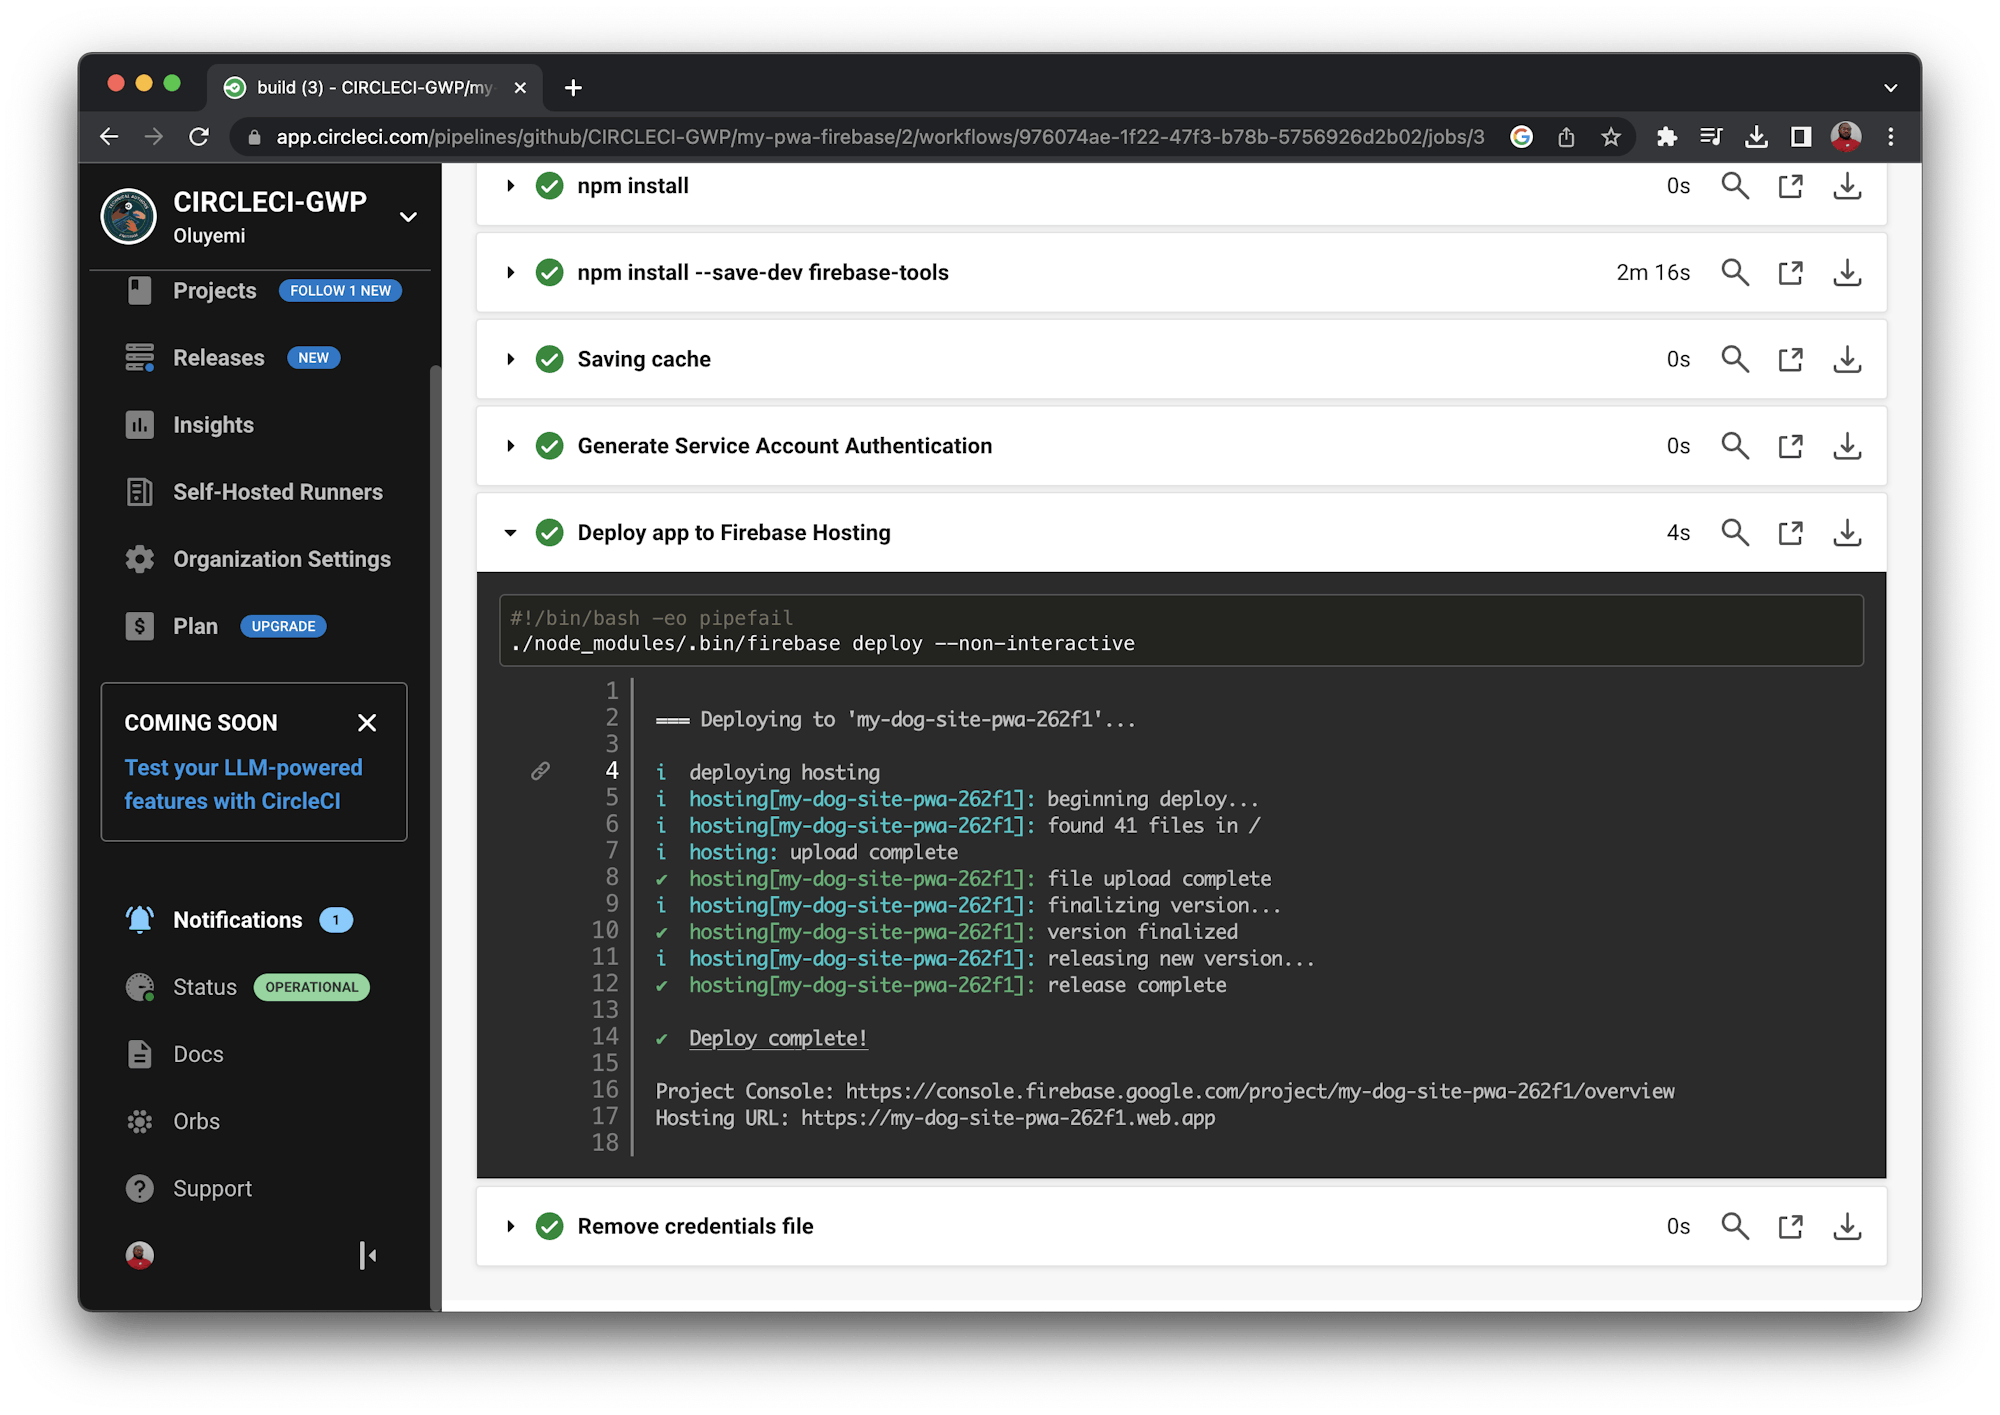Image resolution: width=2000 pixels, height=1415 pixels.
Task: Collapse the Deploy app to Firebase Hosting step
Action: tap(510, 532)
